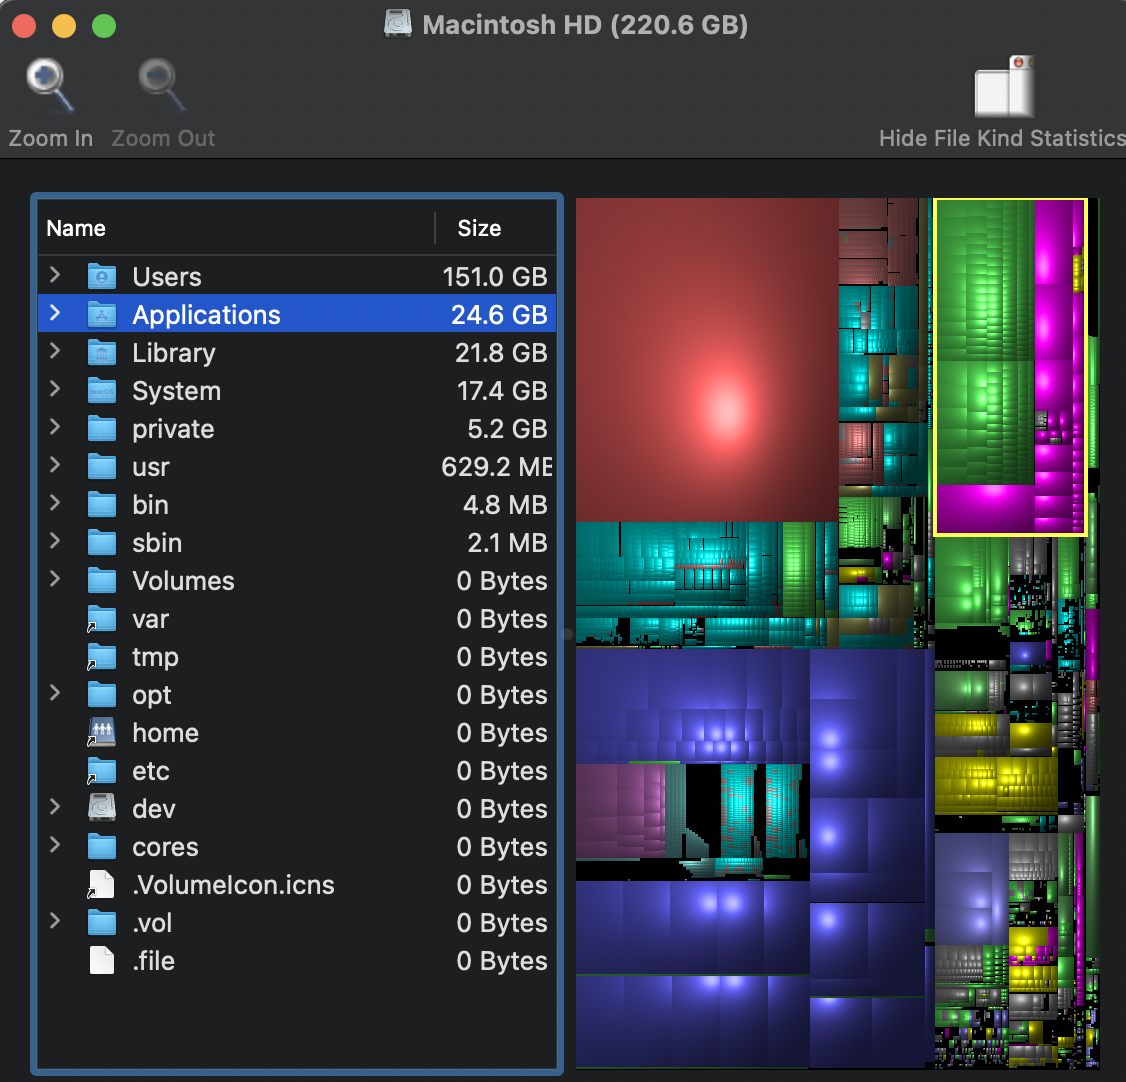This screenshot has width=1126, height=1082.
Task: Click the opt folder icon
Action: point(102,695)
